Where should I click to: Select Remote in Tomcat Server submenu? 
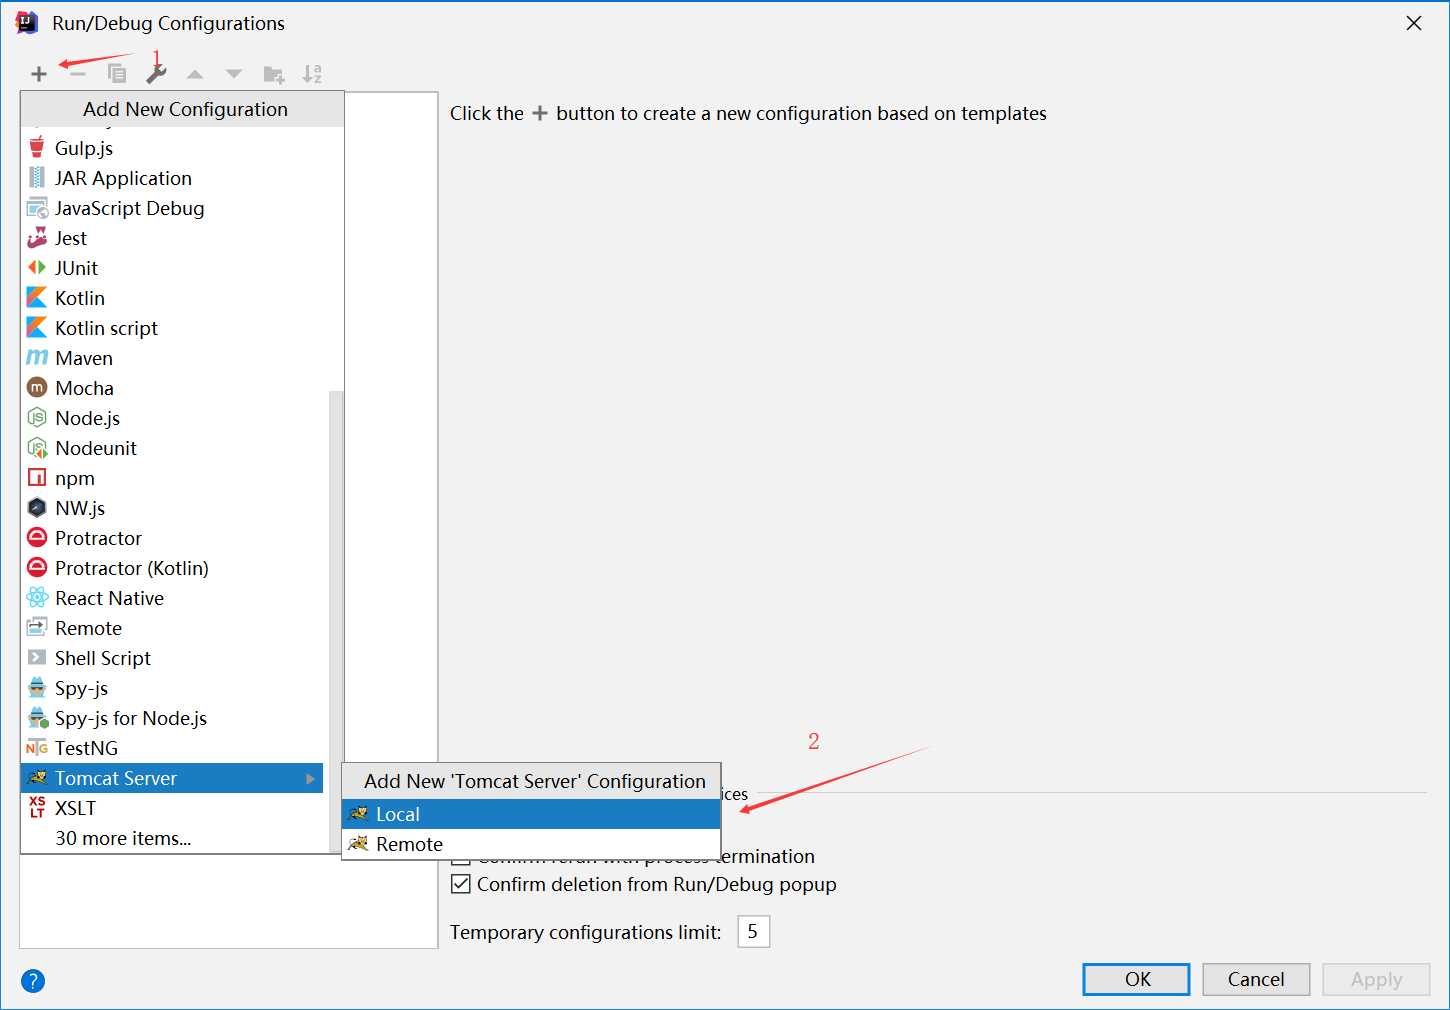click(x=531, y=844)
